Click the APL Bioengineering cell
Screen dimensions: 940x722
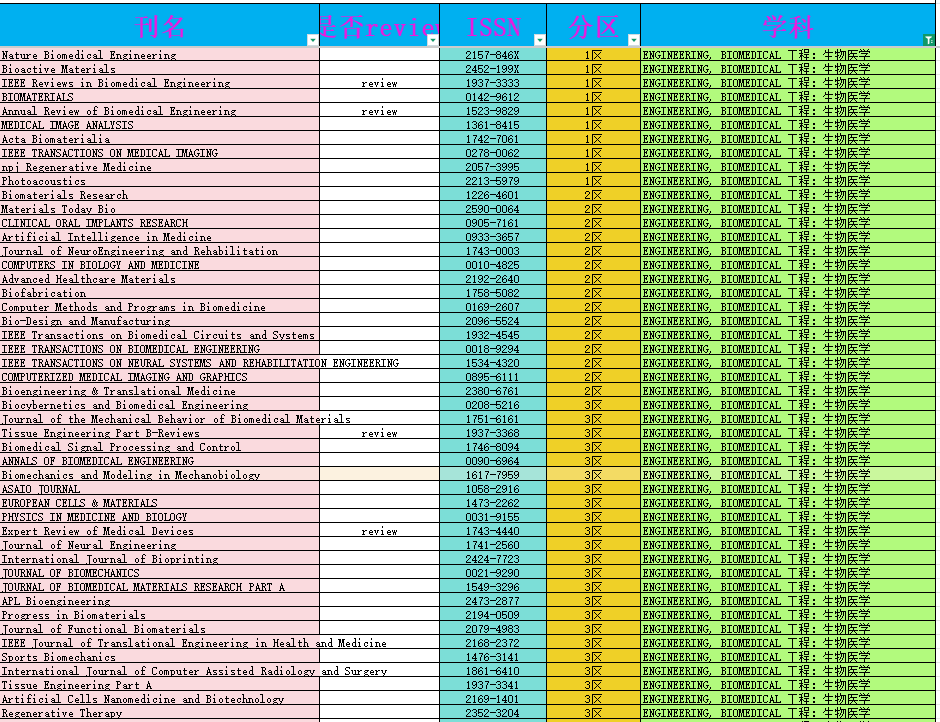coord(159,600)
